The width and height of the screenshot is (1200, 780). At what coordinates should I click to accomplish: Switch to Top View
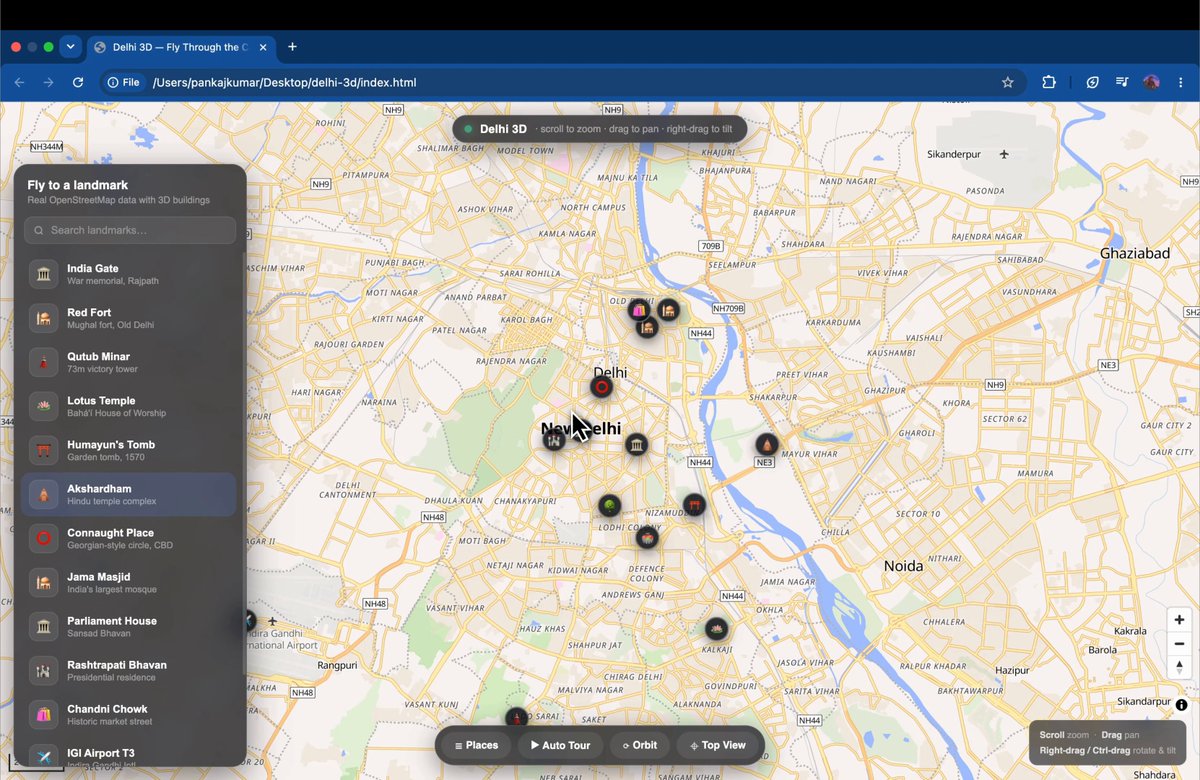click(x=718, y=745)
